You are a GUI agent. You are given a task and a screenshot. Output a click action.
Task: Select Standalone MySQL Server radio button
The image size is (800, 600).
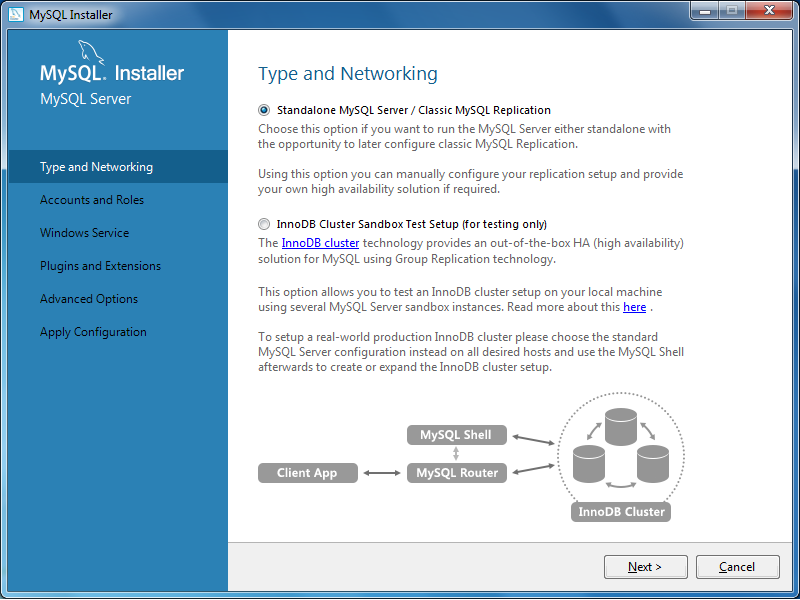click(264, 110)
